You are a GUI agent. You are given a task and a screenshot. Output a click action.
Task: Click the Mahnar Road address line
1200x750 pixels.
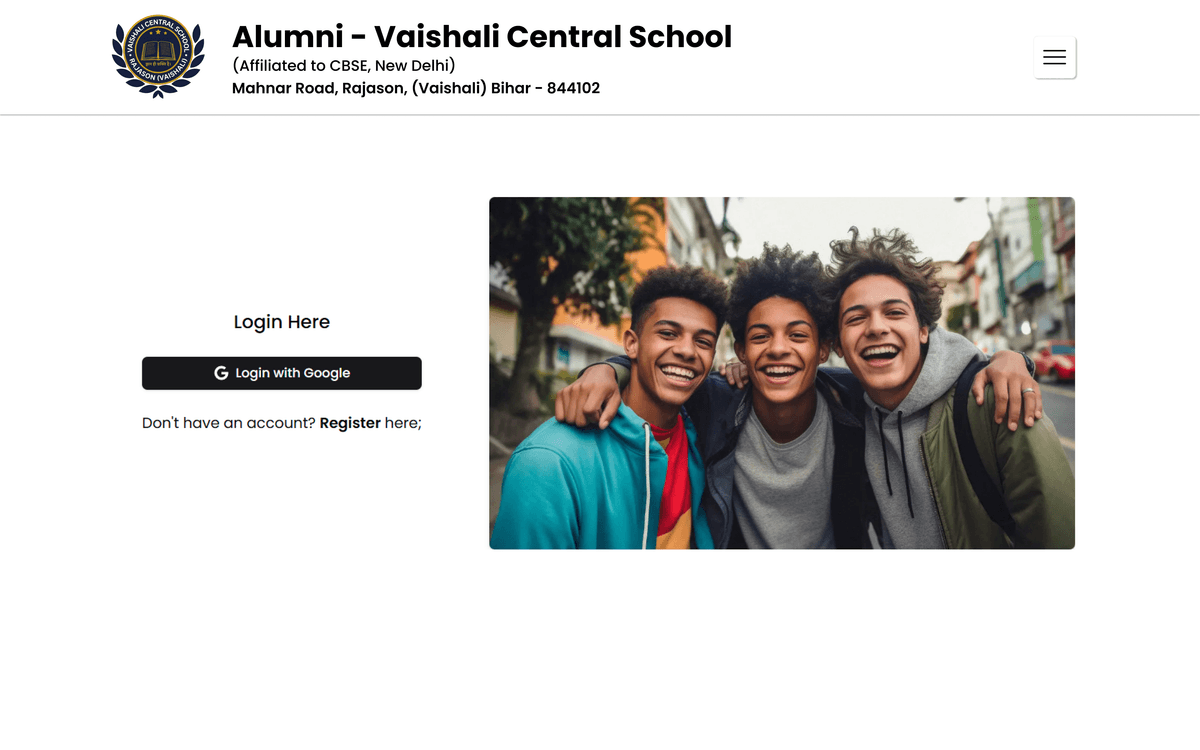415,88
